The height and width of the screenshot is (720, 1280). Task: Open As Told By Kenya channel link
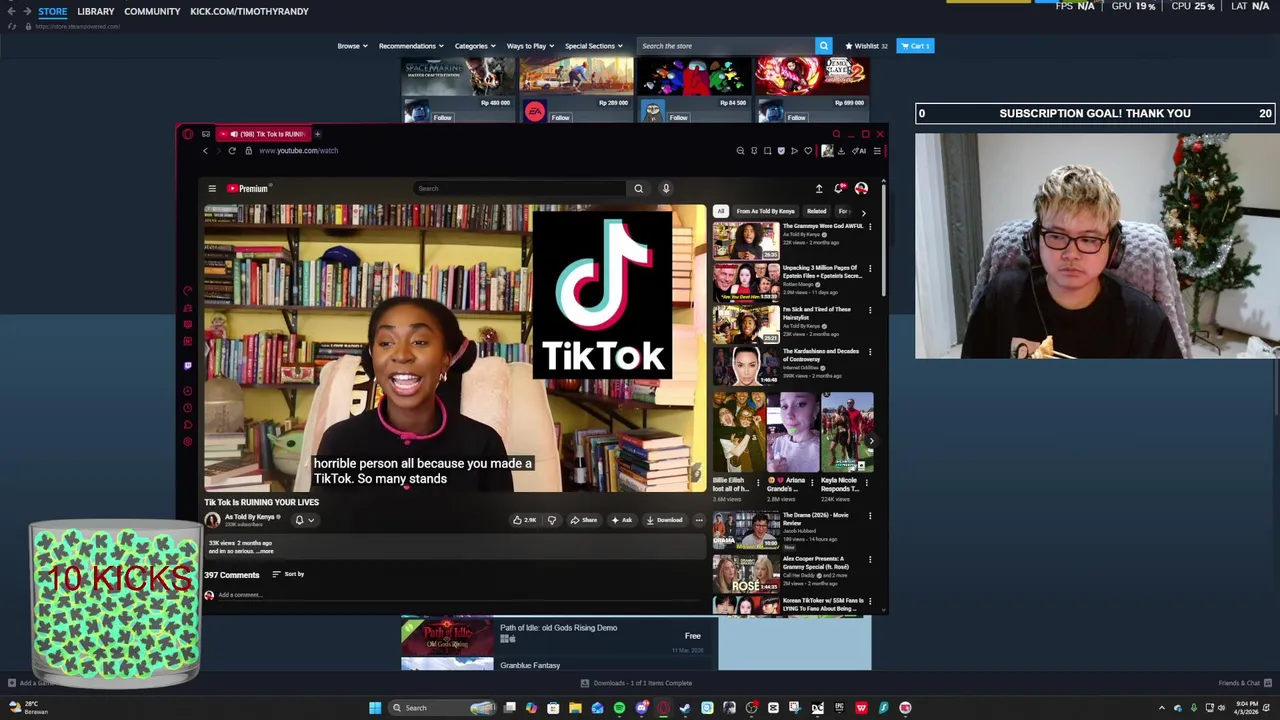click(249, 517)
